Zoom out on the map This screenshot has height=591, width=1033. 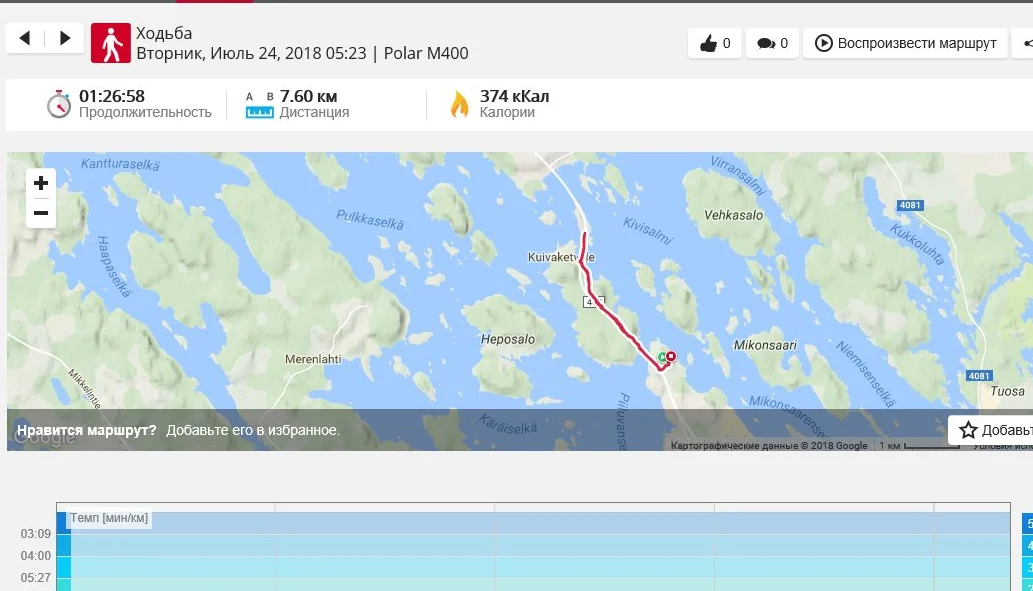41,213
